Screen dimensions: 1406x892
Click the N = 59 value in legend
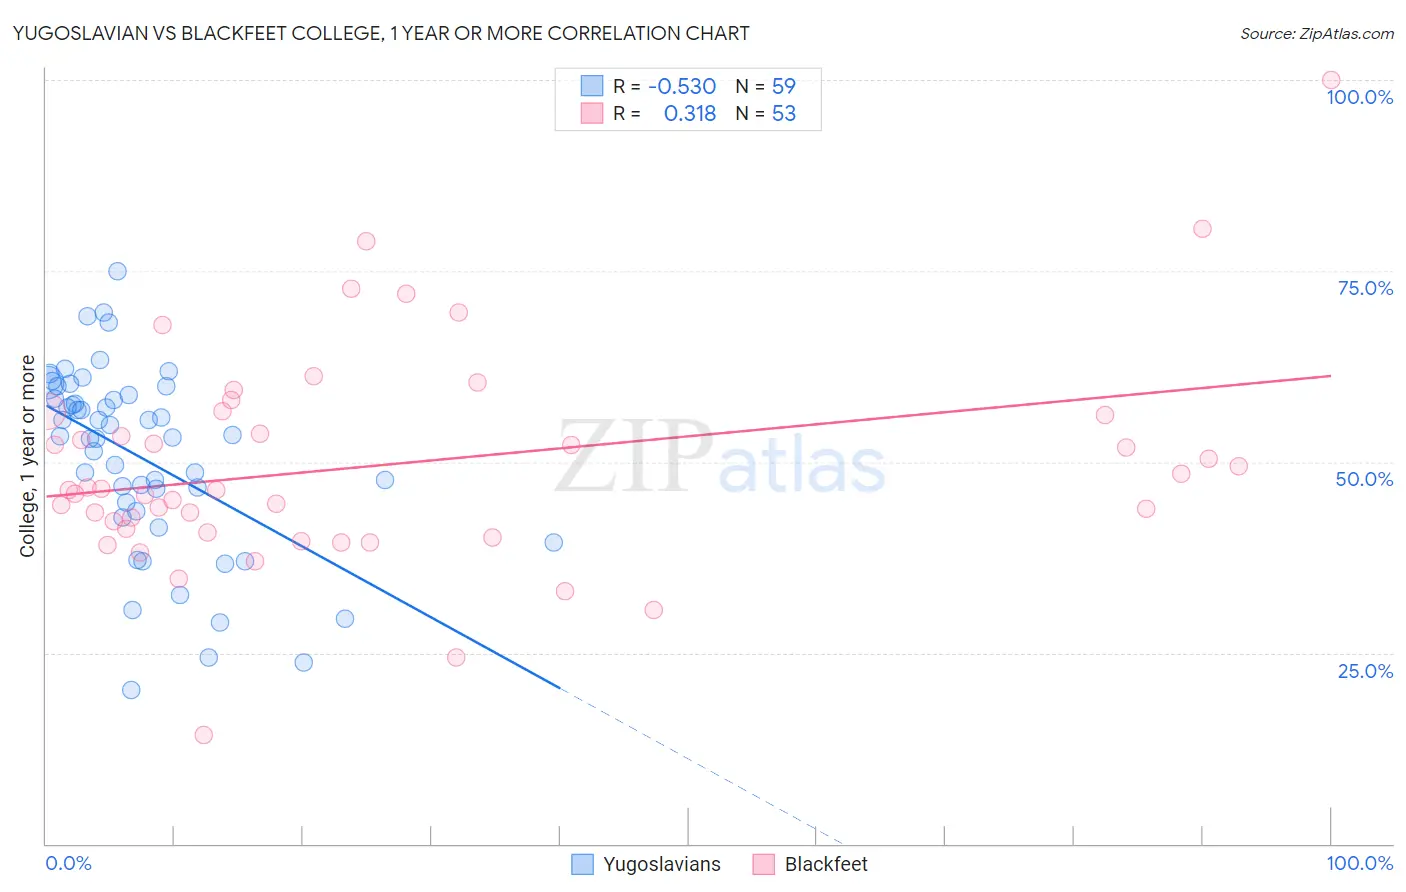pyautogui.click(x=766, y=86)
